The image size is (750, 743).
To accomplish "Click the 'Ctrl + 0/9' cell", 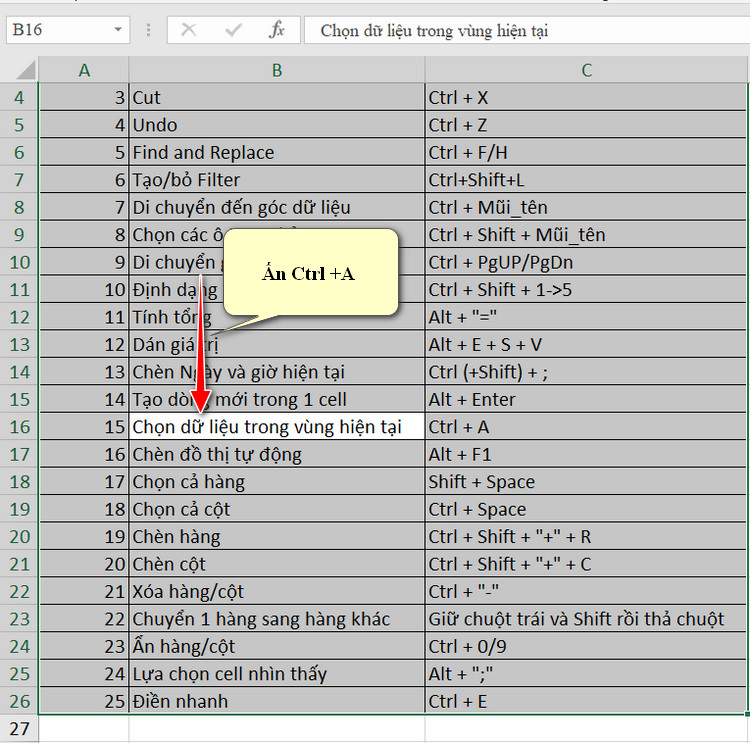I will tap(585, 646).
